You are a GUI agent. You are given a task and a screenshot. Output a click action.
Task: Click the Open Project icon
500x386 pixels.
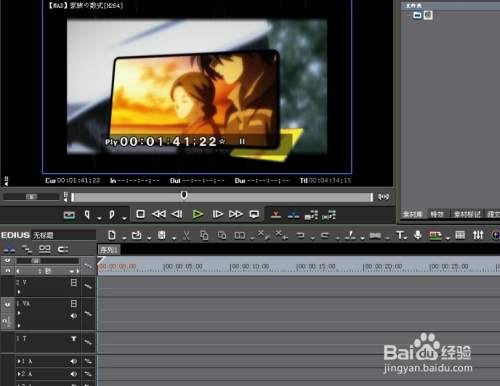137,235
